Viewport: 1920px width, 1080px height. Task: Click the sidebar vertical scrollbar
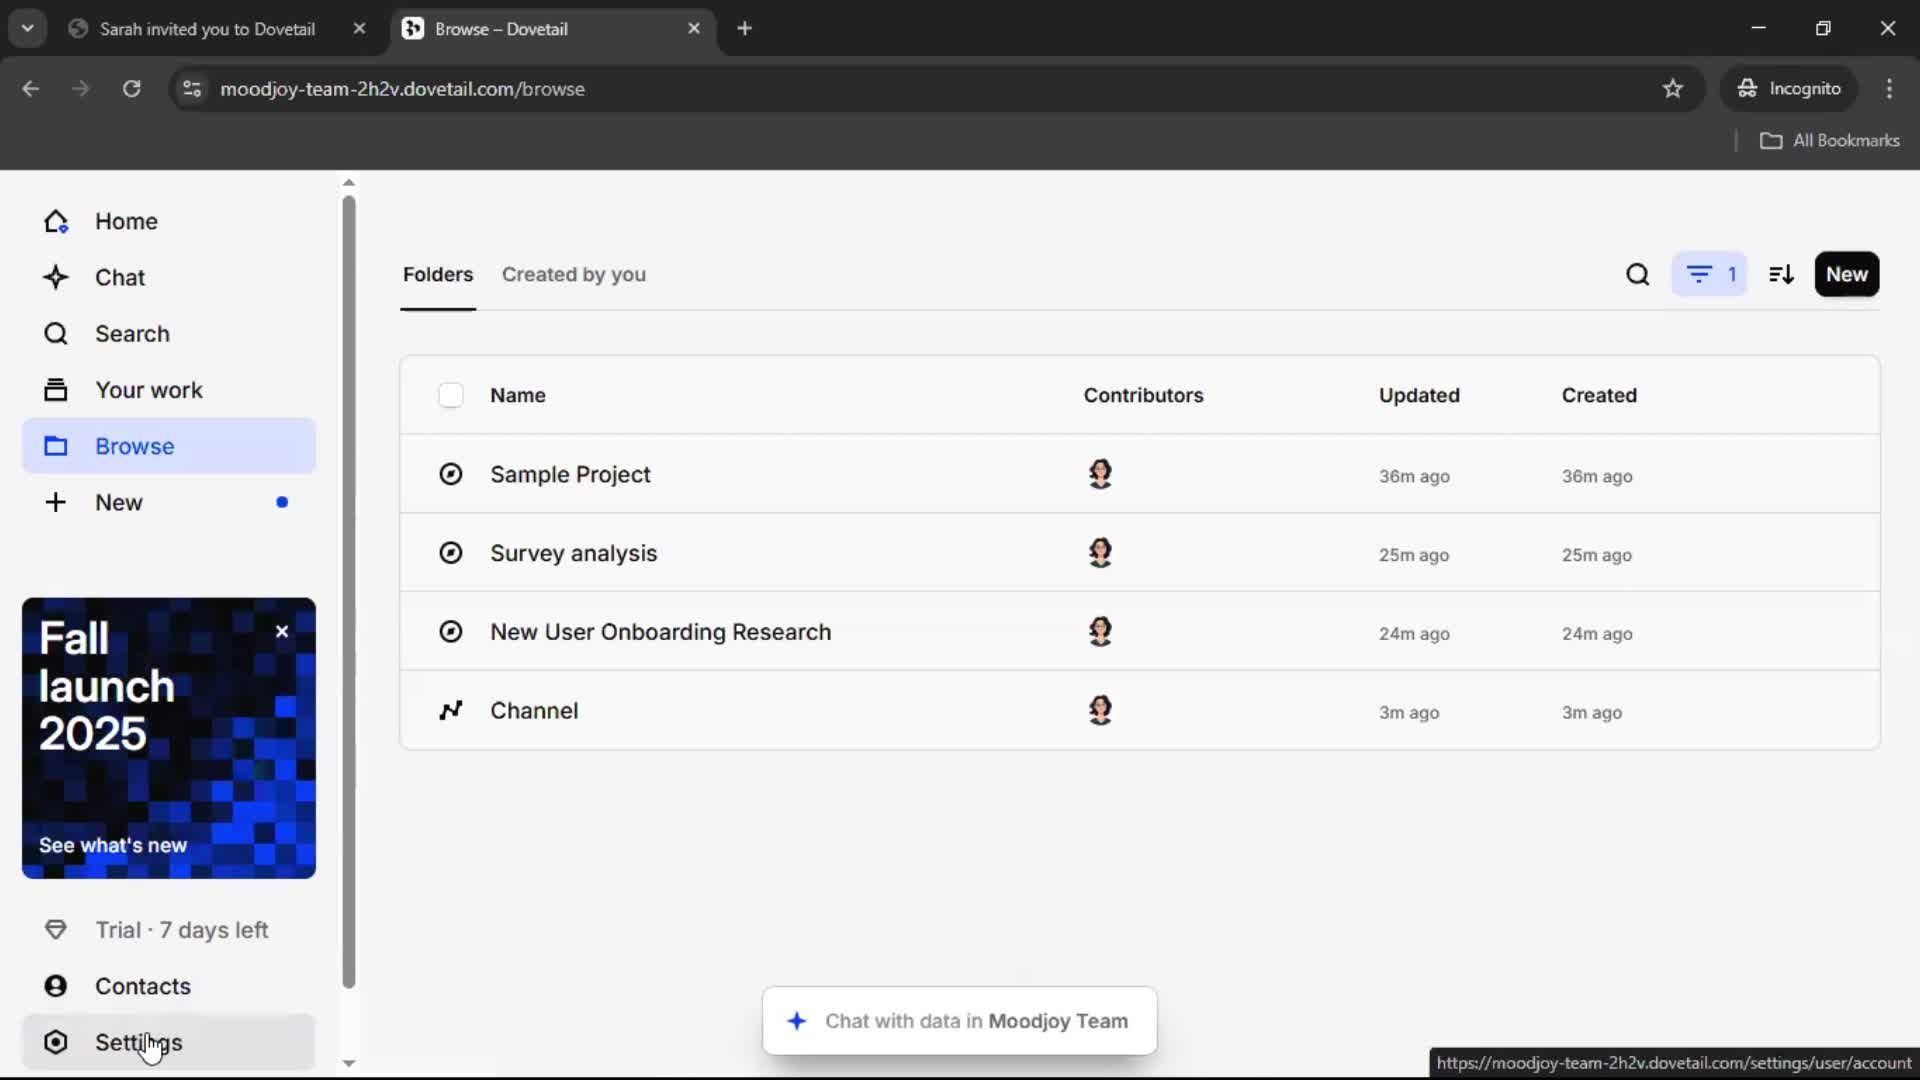point(349,590)
